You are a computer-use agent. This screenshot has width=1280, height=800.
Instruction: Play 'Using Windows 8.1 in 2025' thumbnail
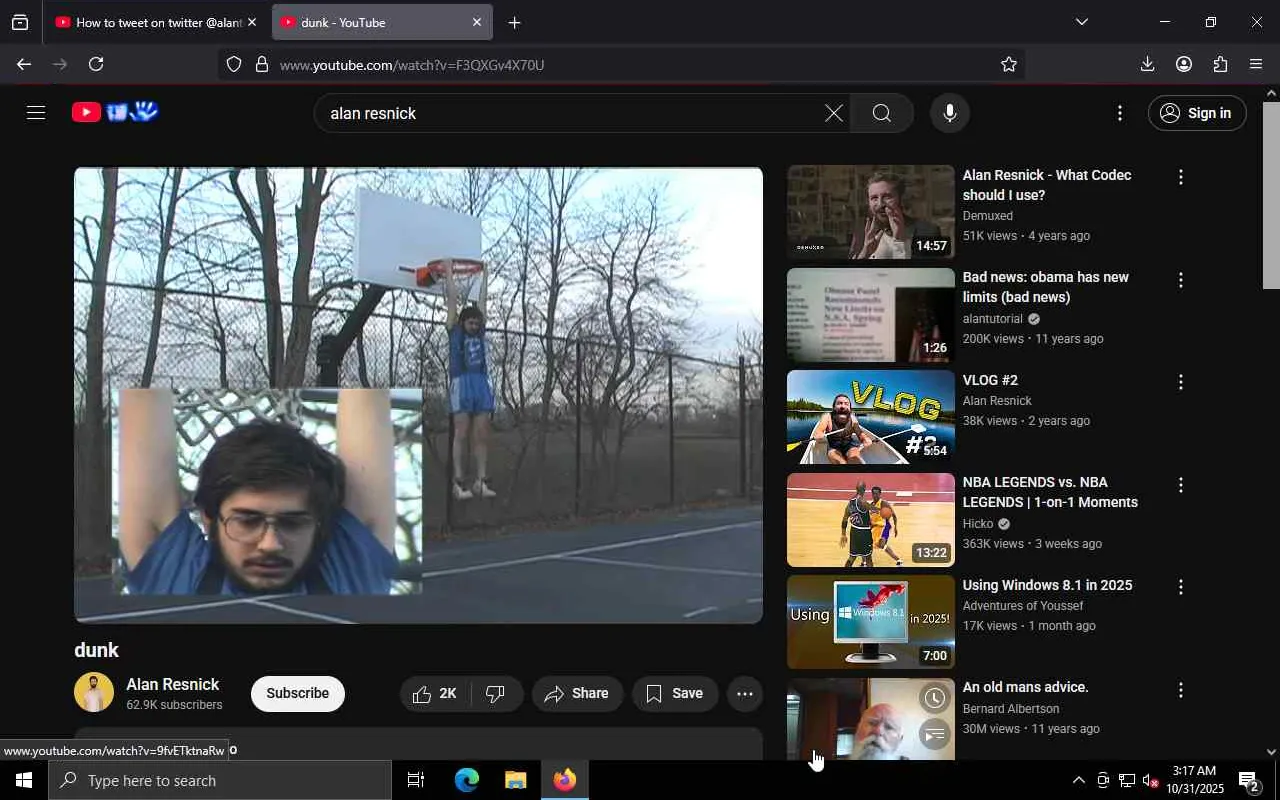871,622
